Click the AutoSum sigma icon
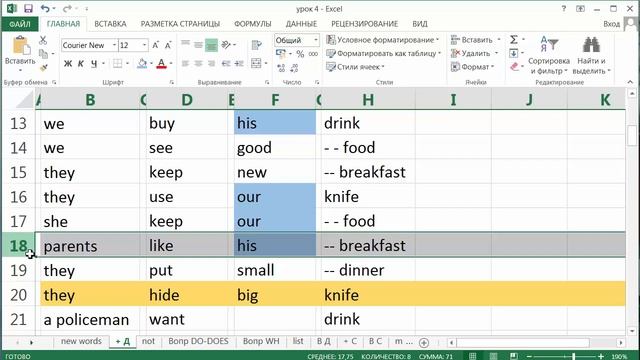The height and width of the screenshot is (360, 640). click(x=514, y=40)
